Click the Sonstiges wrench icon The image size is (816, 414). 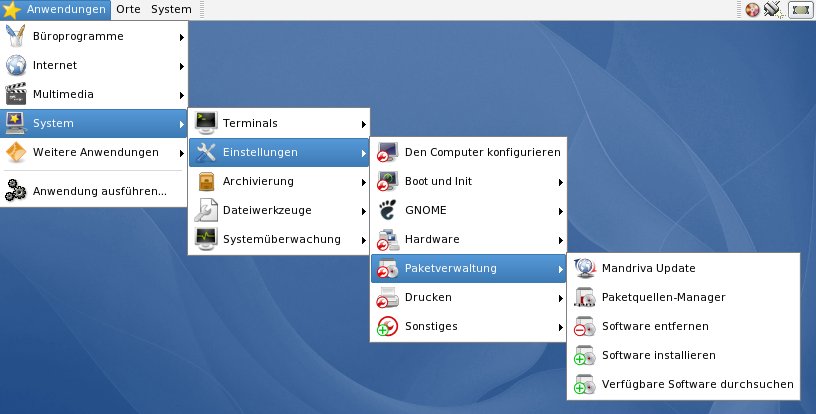[x=388, y=326]
